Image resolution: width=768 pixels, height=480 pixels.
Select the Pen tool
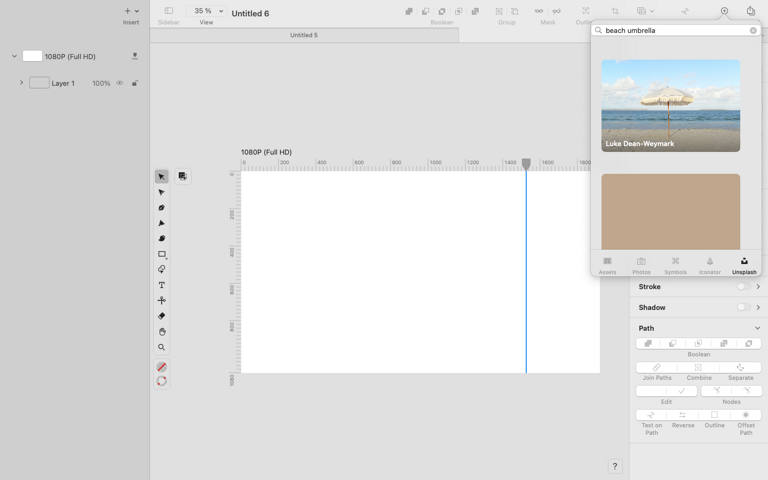point(162,208)
